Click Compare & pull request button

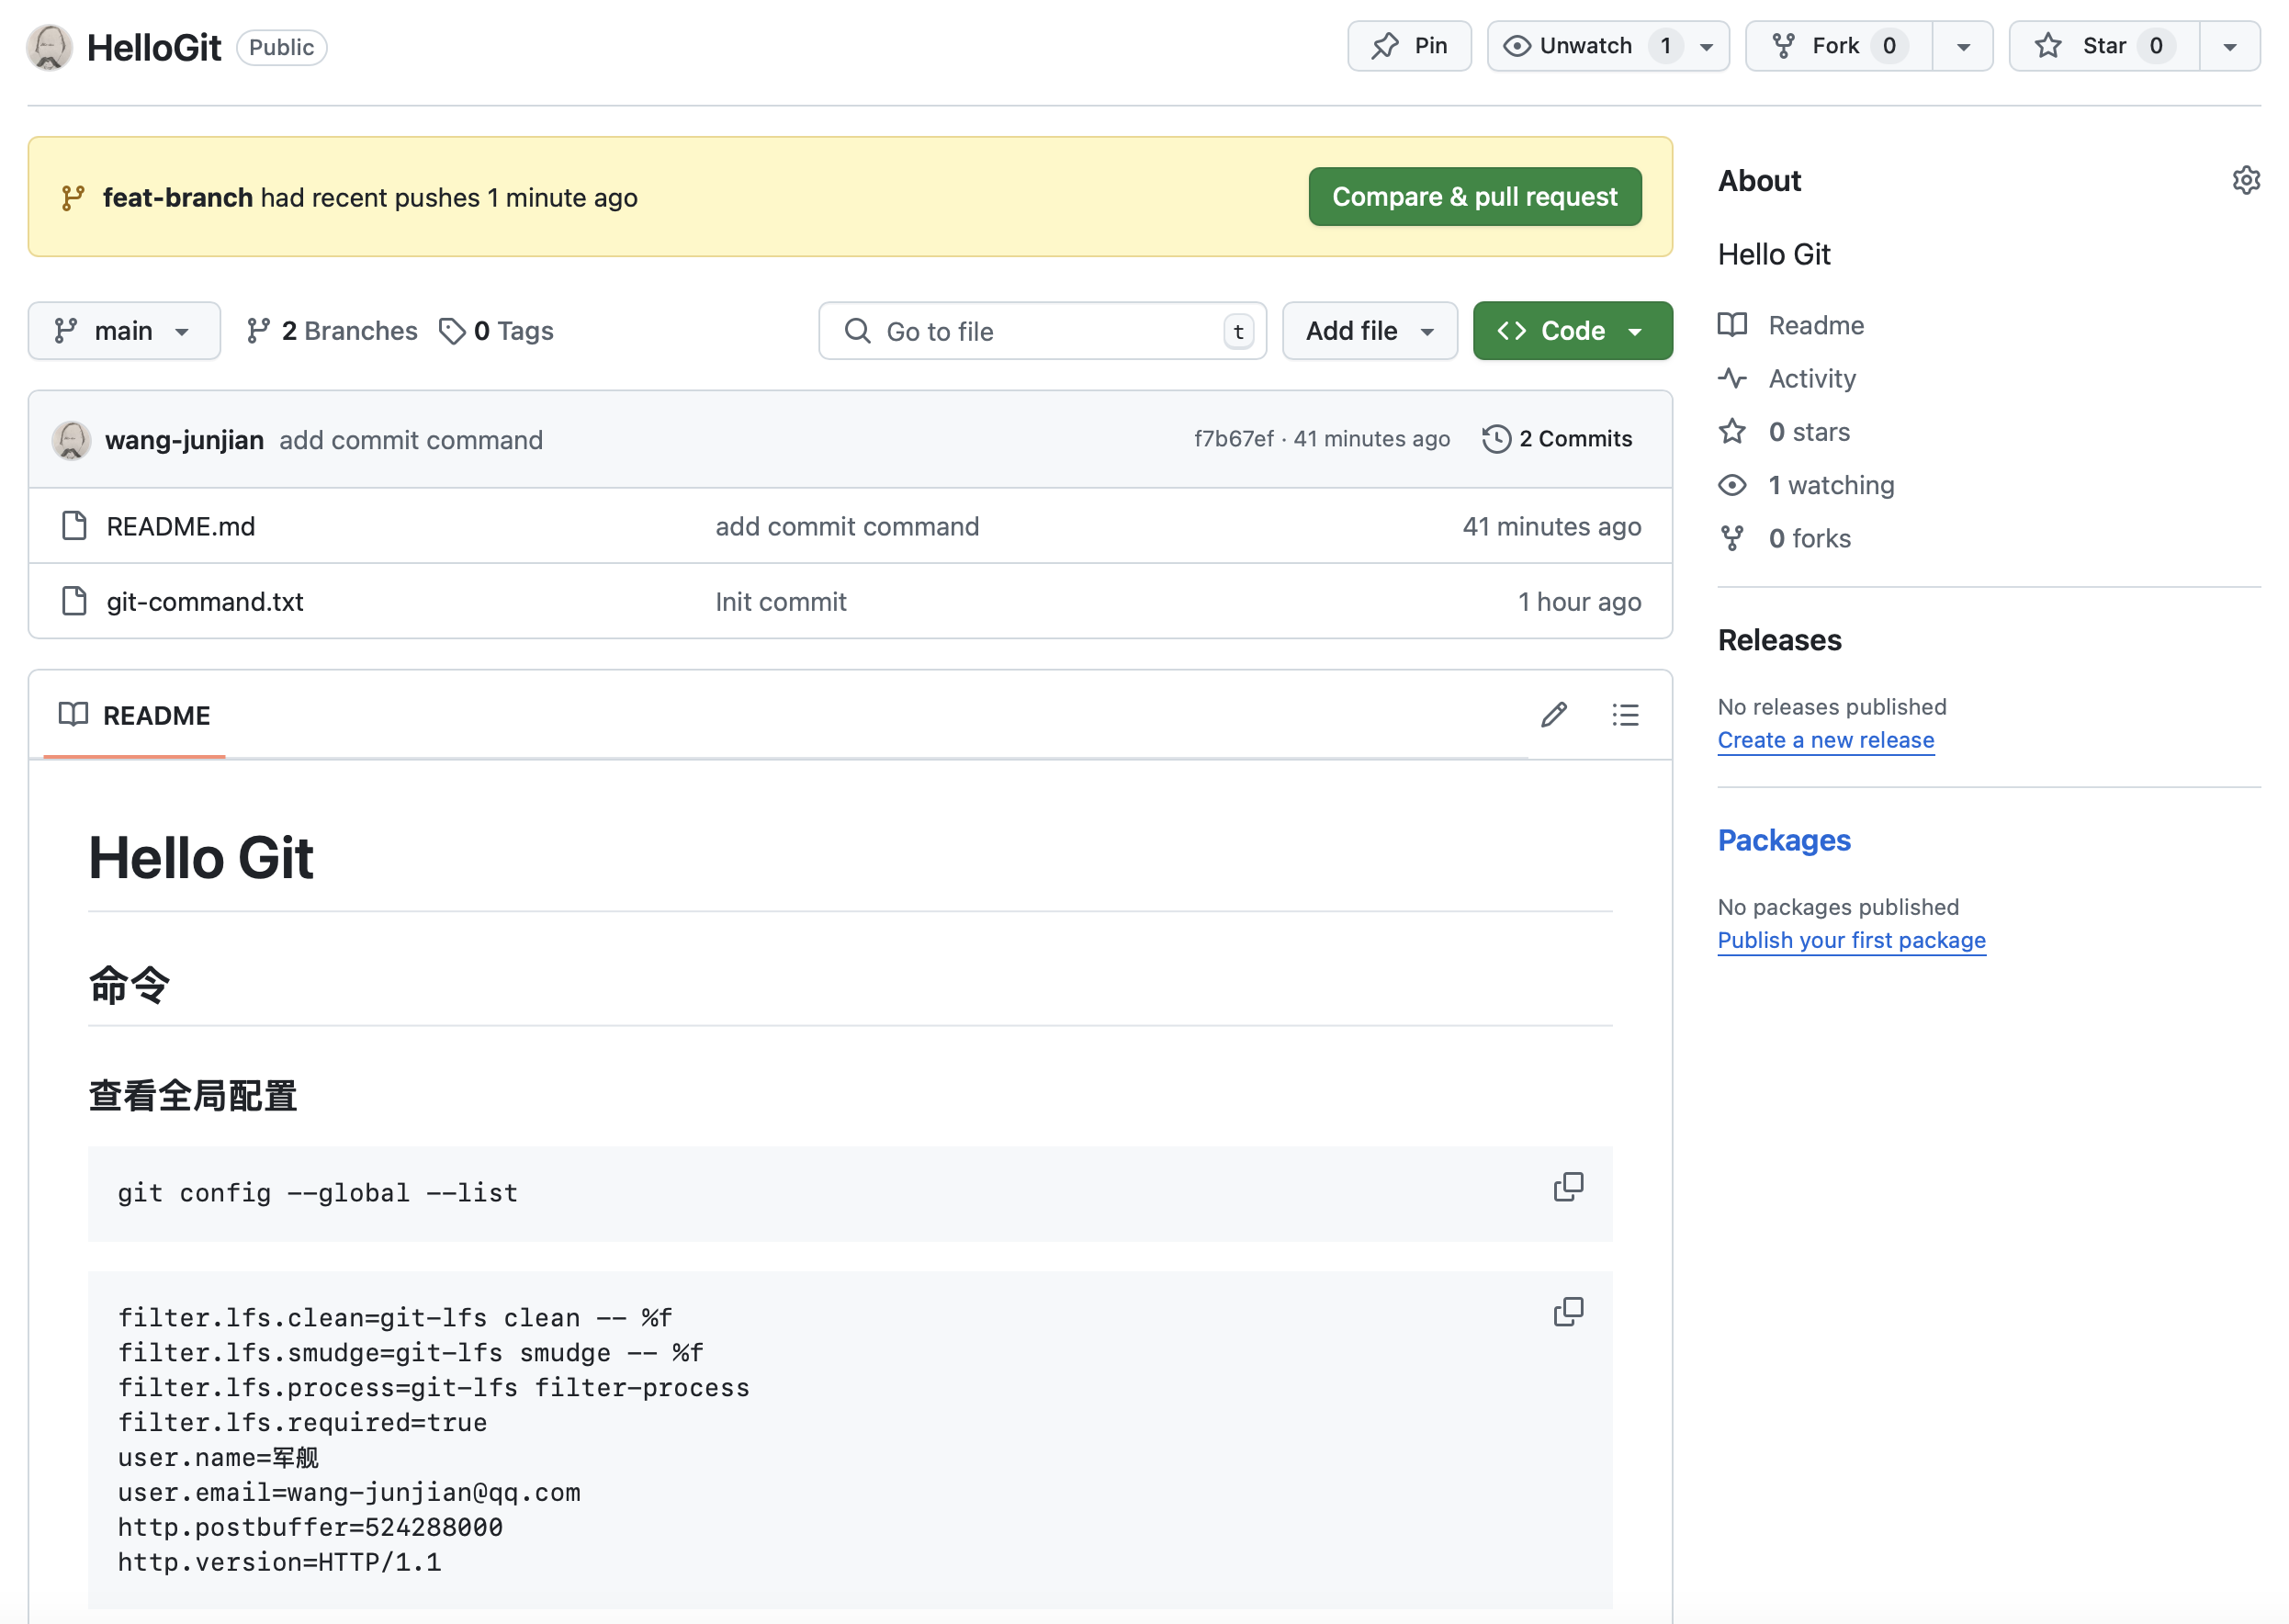pyautogui.click(x=1474, y=197)
